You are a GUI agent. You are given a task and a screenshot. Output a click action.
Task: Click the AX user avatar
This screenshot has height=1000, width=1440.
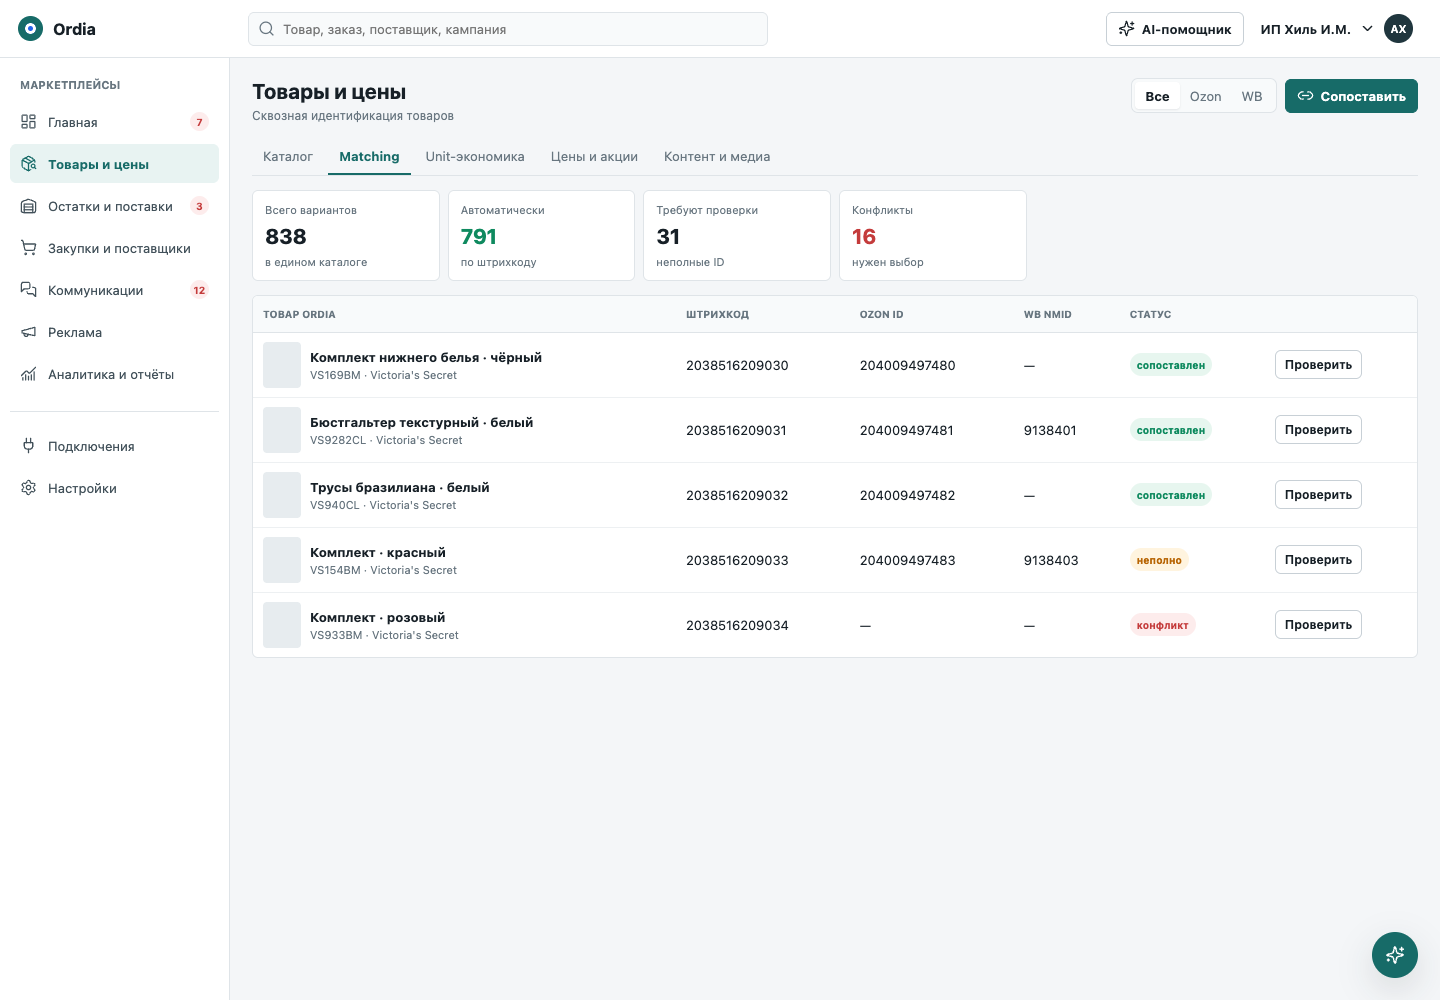click(x=1398, y=29)
